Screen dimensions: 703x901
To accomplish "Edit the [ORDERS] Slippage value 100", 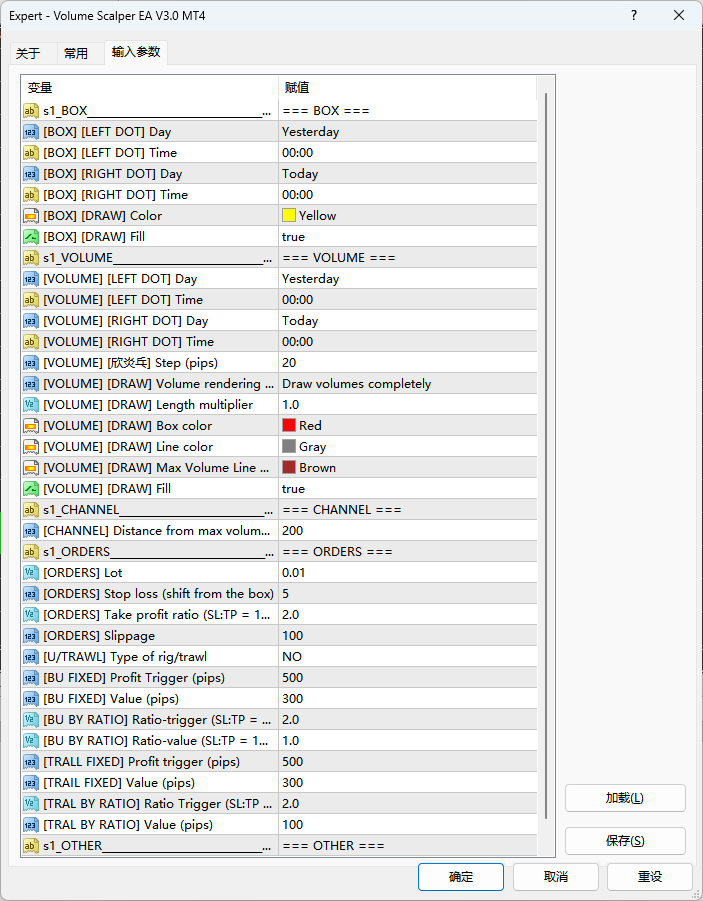I will [x=408, y=636].
